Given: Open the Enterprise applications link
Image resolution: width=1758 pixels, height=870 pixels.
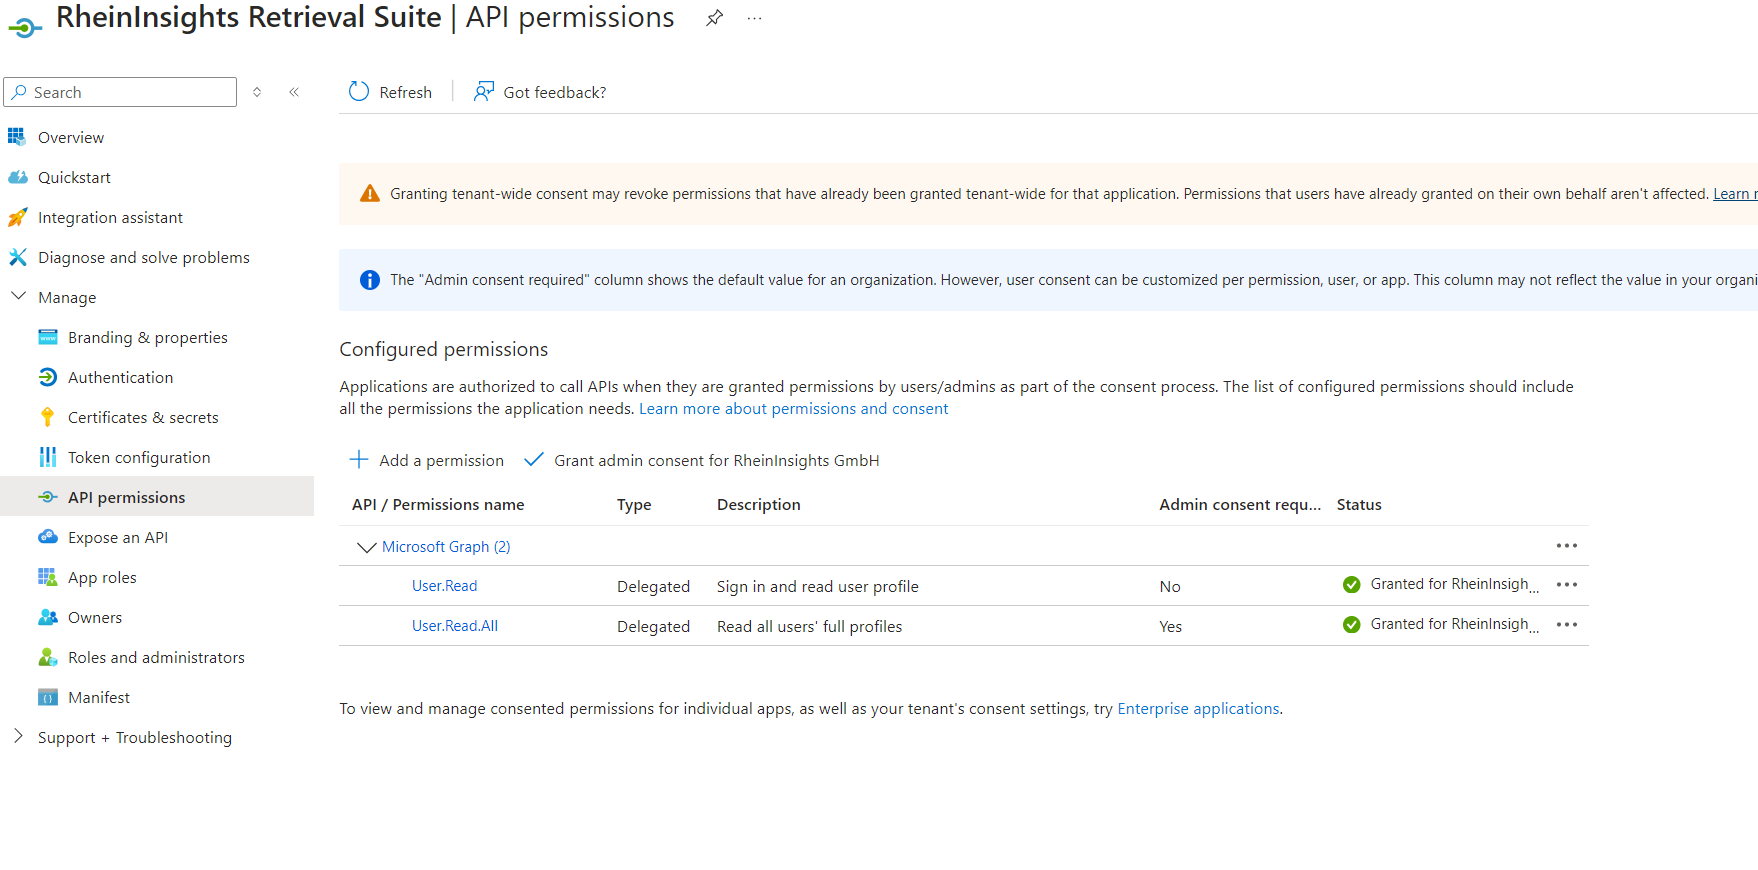Looking at the screenshot, I should (x=1198, y=709).
